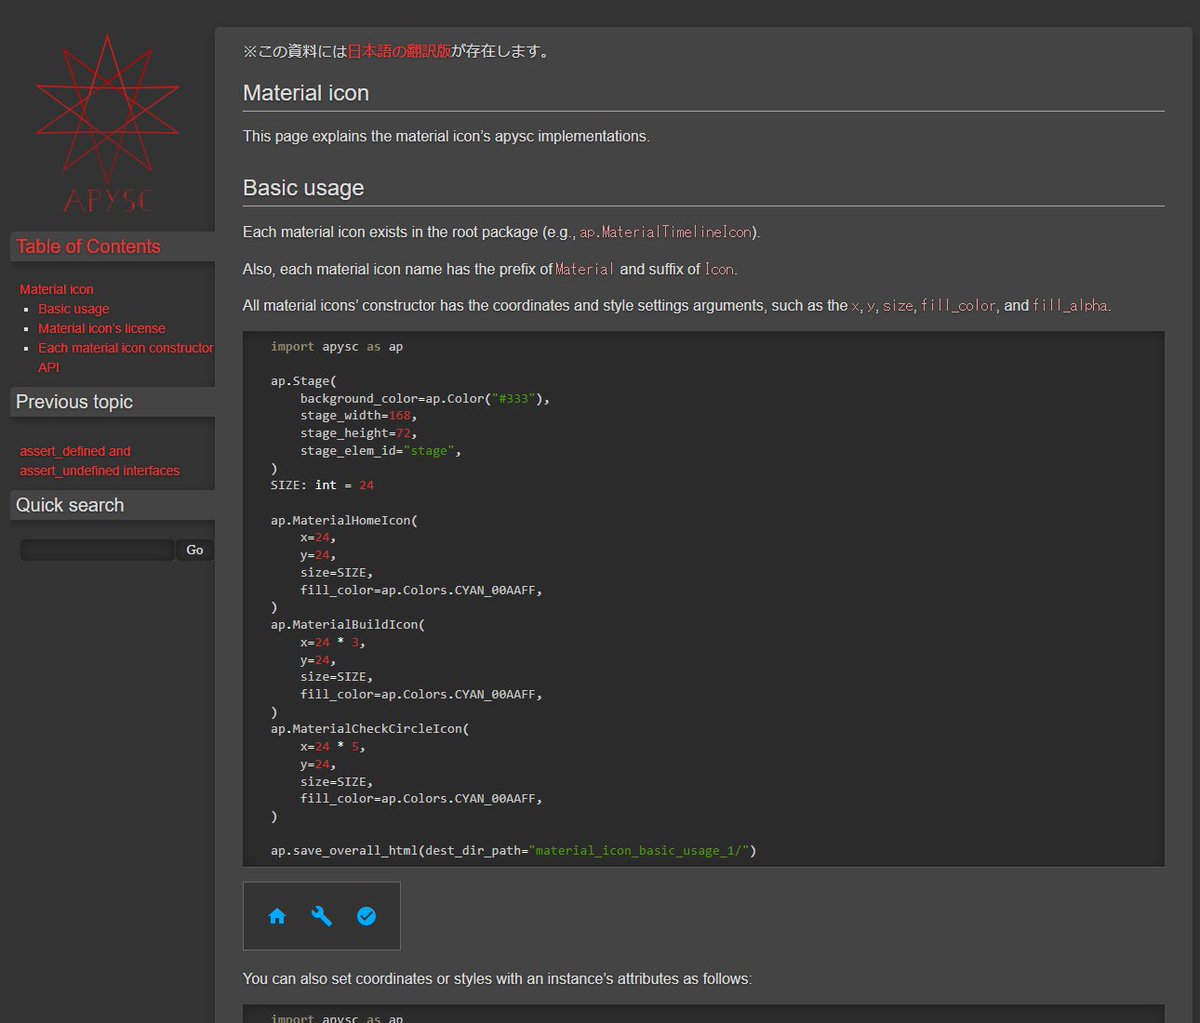Click the Quick search sidebar heading
The height and width of the screenshot is (1023, 1200).
pyautogui.click(x=70, y=505)
